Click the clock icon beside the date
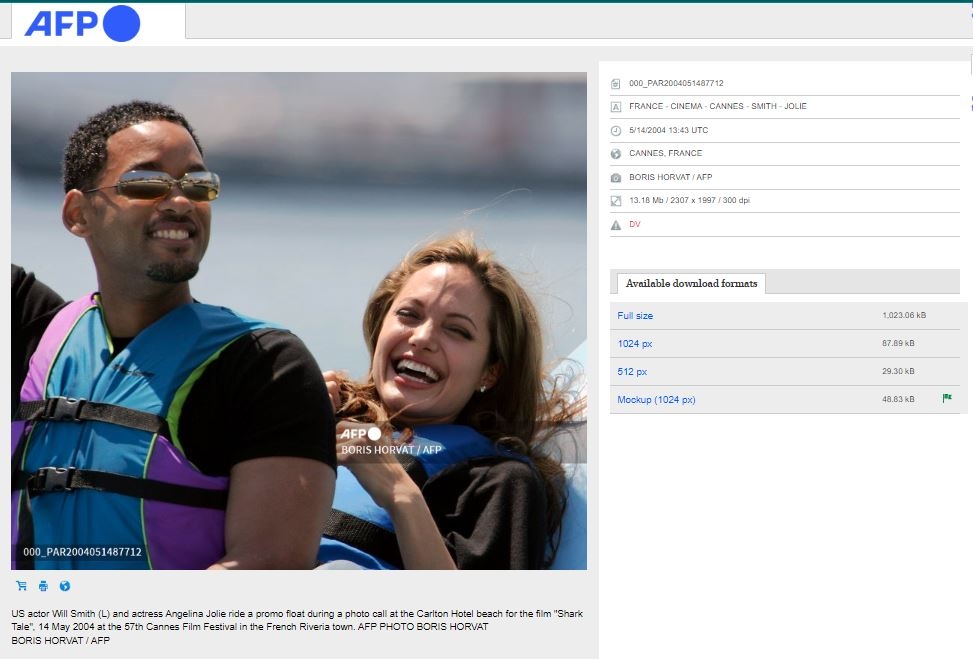The height and width of the screenshot is (659, 973). coord(616,131)
